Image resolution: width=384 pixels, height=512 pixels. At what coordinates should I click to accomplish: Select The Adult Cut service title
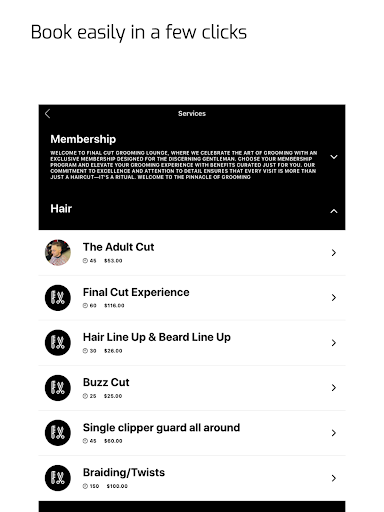pyautogui.click(x=118, y=247)
